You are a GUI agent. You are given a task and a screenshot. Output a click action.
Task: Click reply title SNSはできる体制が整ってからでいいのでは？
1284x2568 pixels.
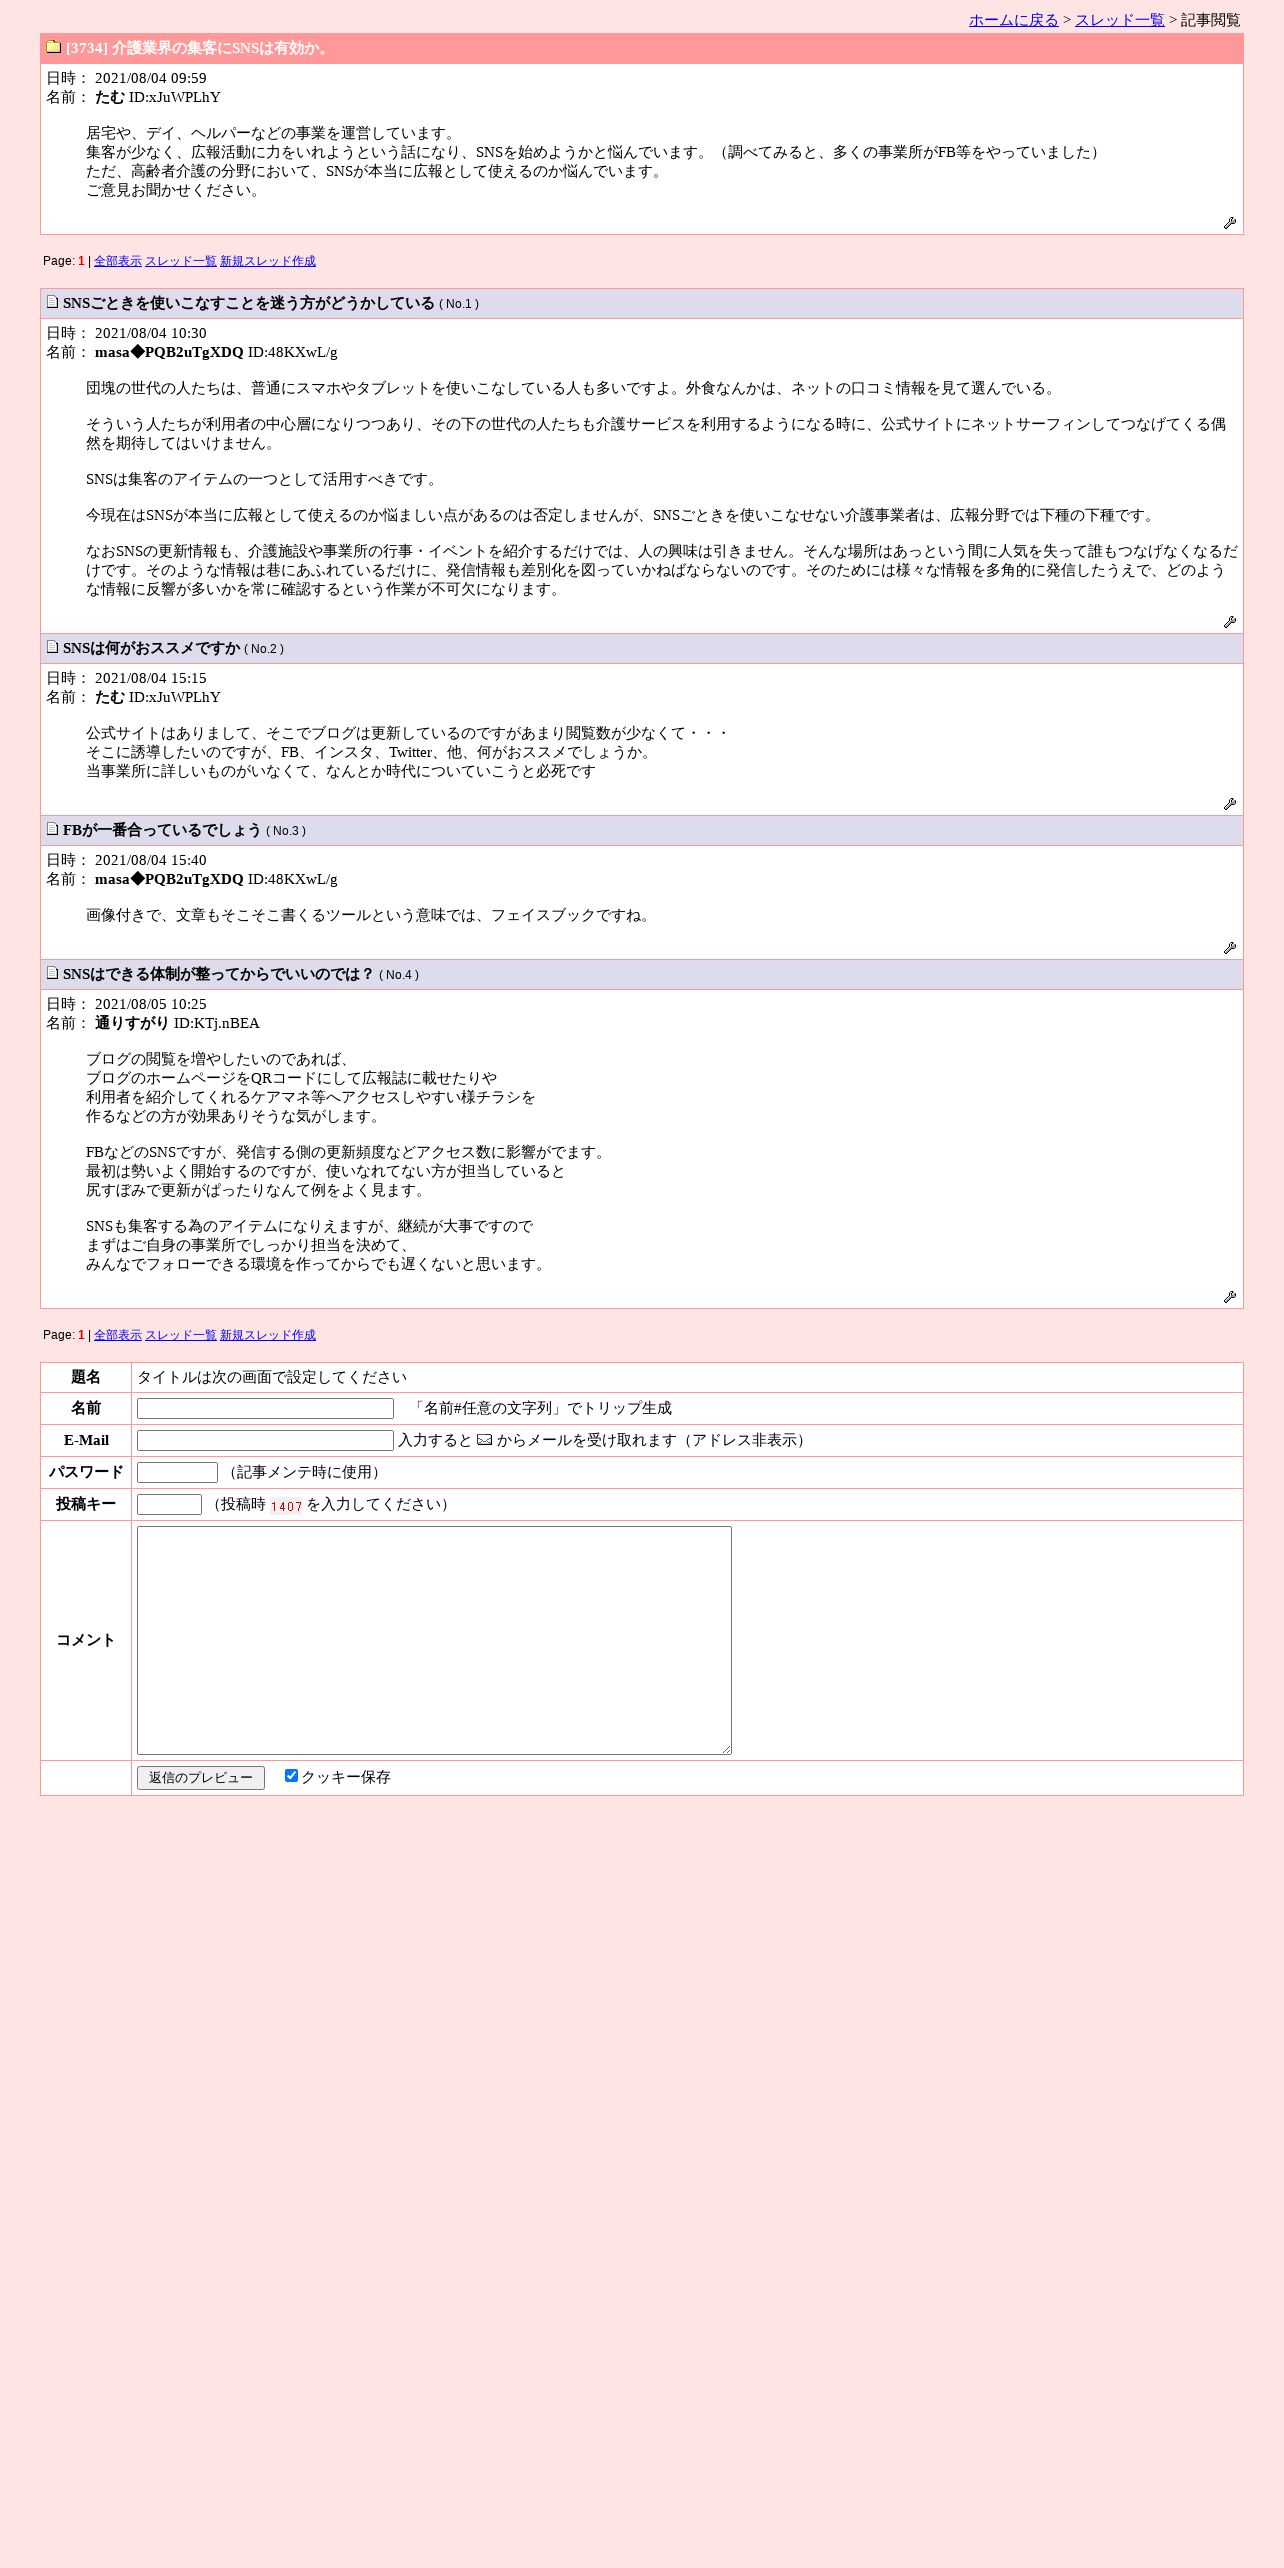pos(219,974)
